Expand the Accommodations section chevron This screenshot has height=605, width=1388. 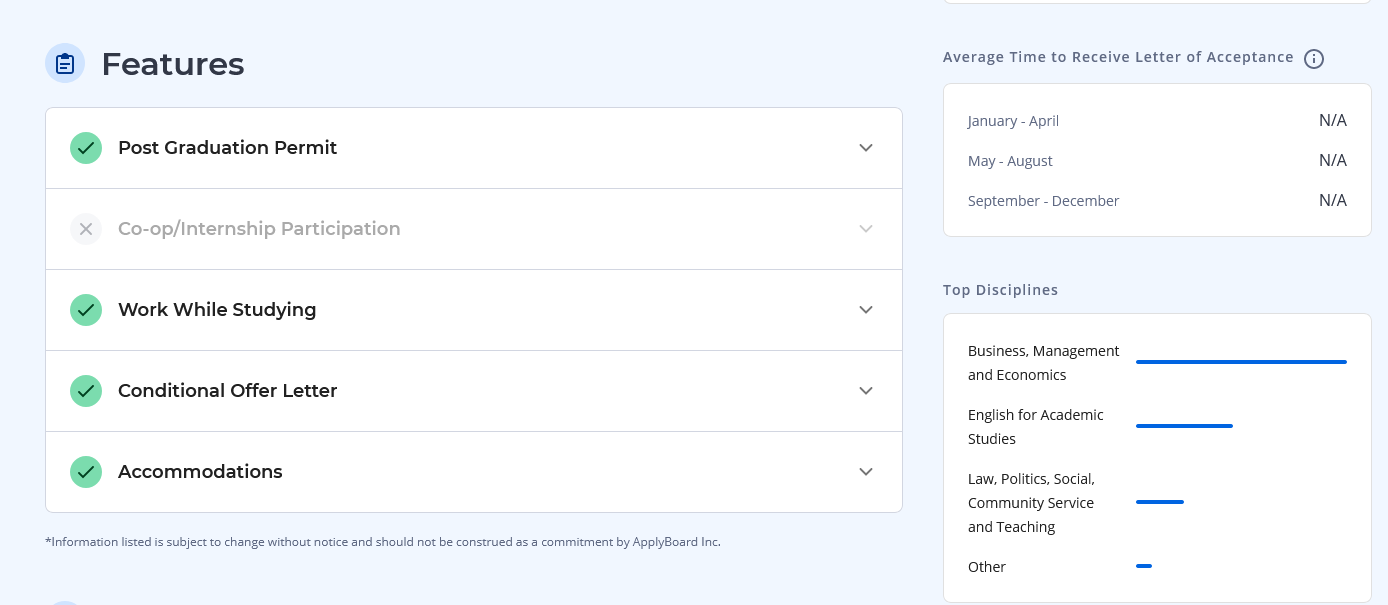pos(866,472)
